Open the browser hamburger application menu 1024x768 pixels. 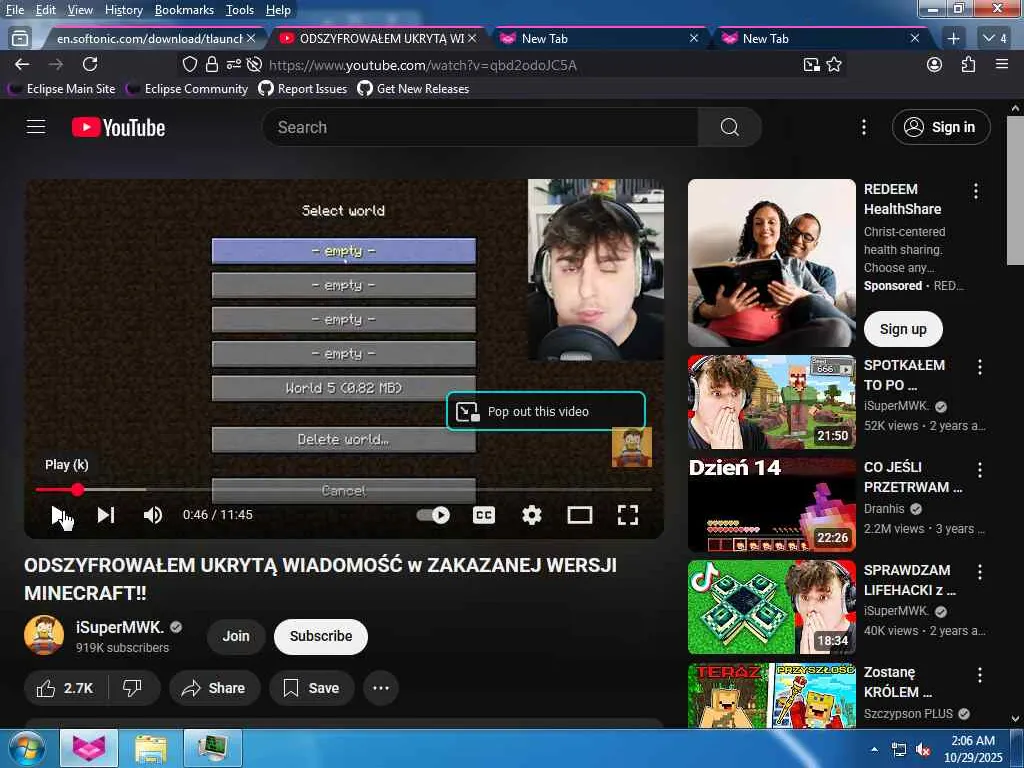pyautogui.click(x=1002, y=64)
